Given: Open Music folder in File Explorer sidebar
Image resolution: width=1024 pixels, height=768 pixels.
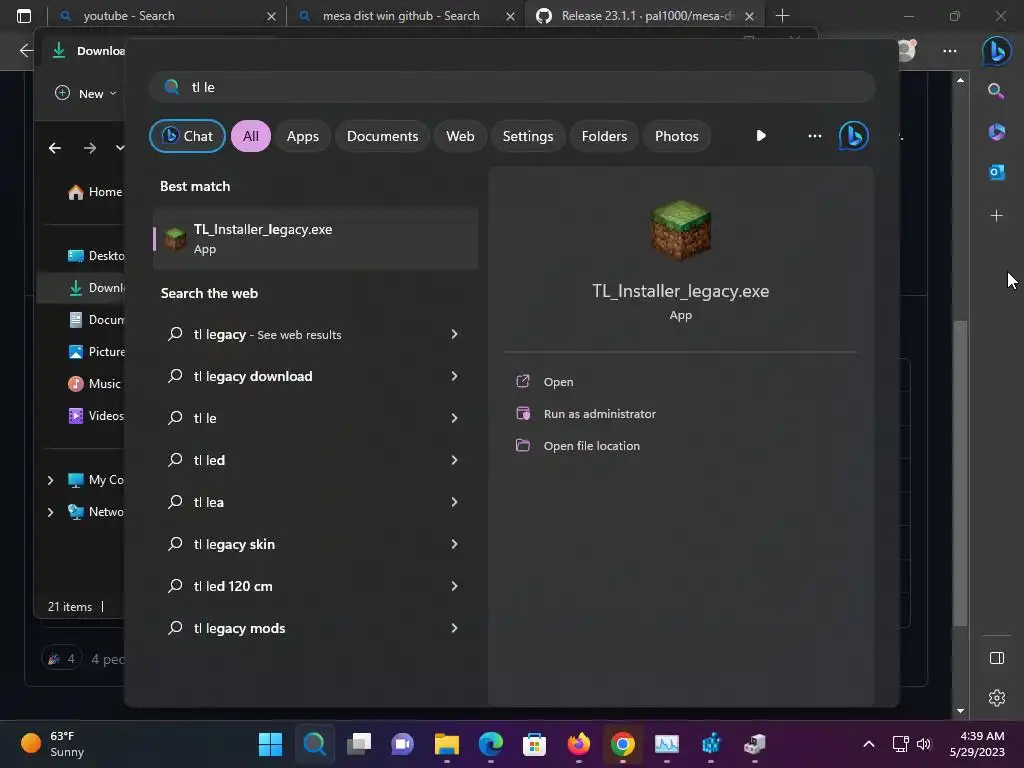Looking at the screenshot, I should click(95, 384).
